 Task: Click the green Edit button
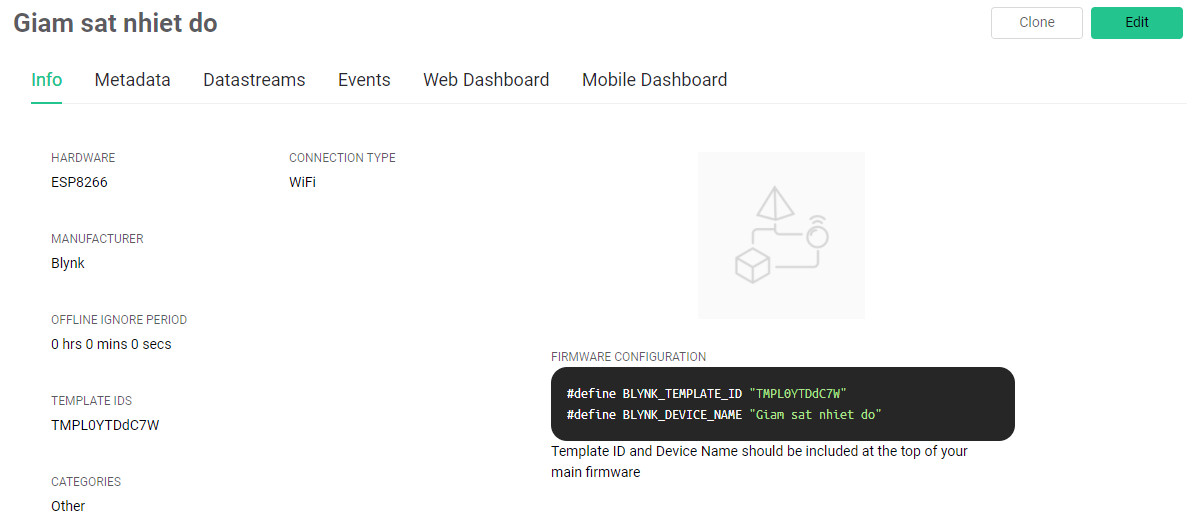tap(1136, 23)
